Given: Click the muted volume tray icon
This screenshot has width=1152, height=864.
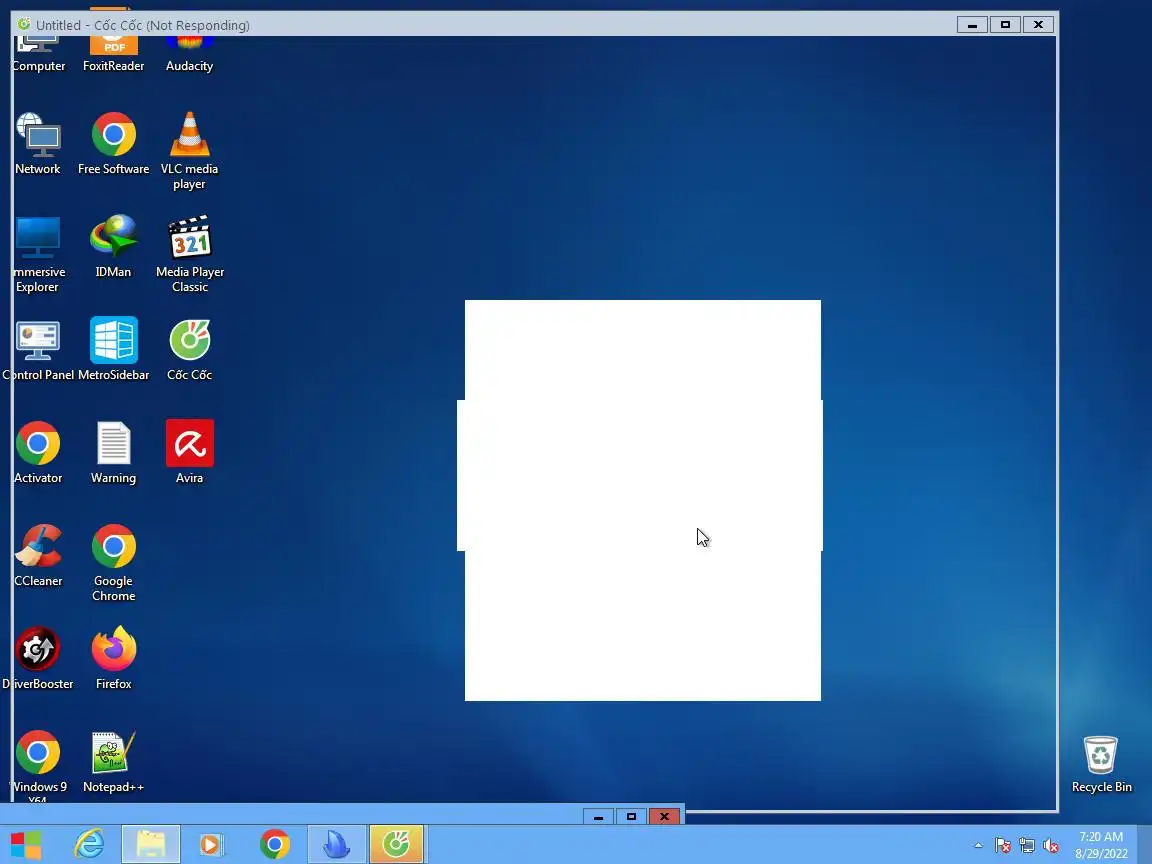Looking at the screenshot, I should coord(1051,846).
